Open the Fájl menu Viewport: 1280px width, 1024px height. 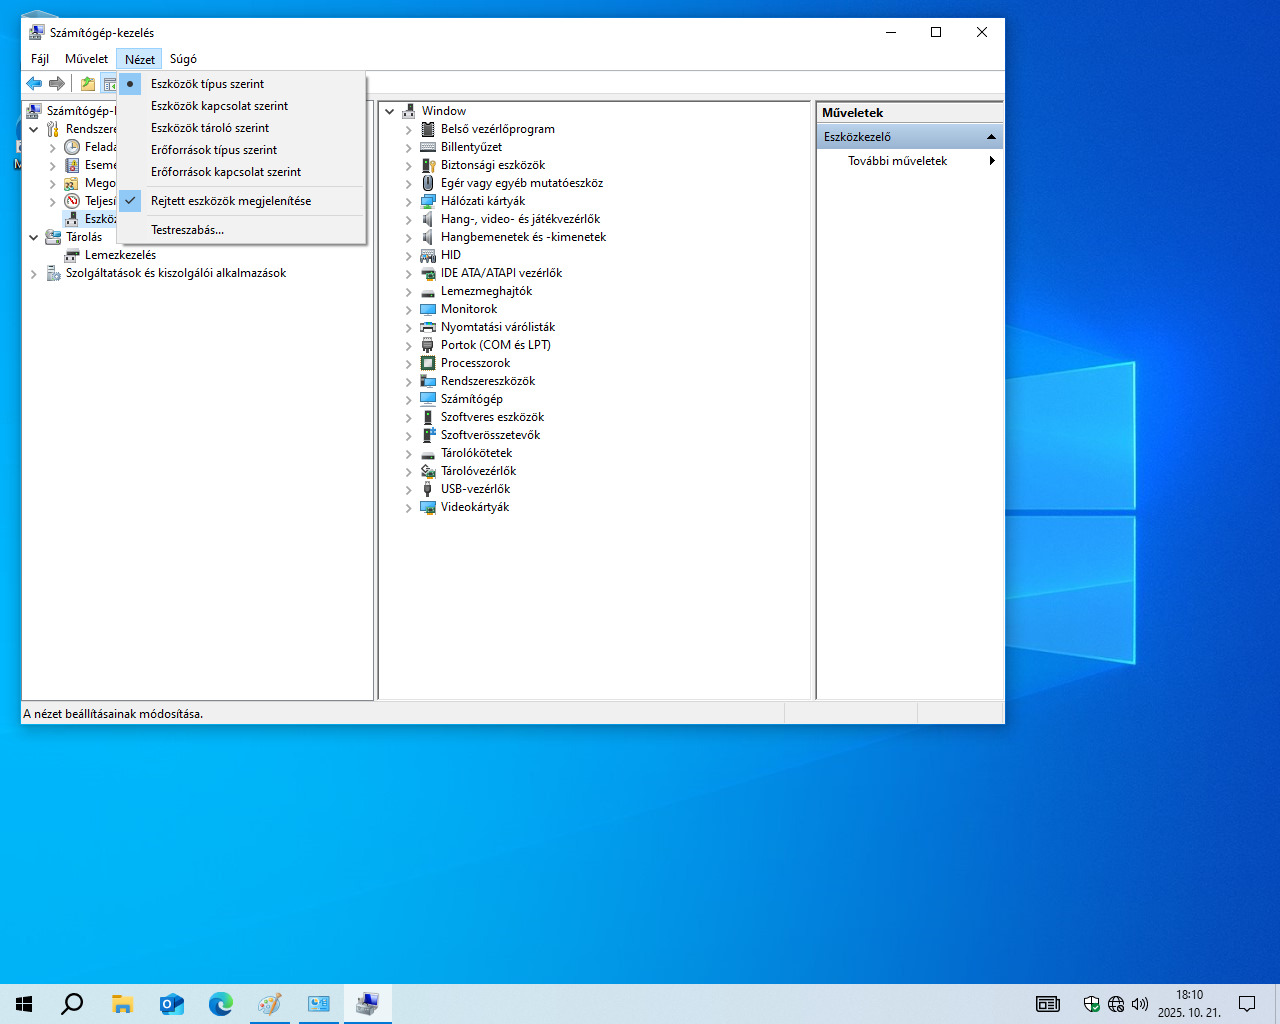(40, 59)
